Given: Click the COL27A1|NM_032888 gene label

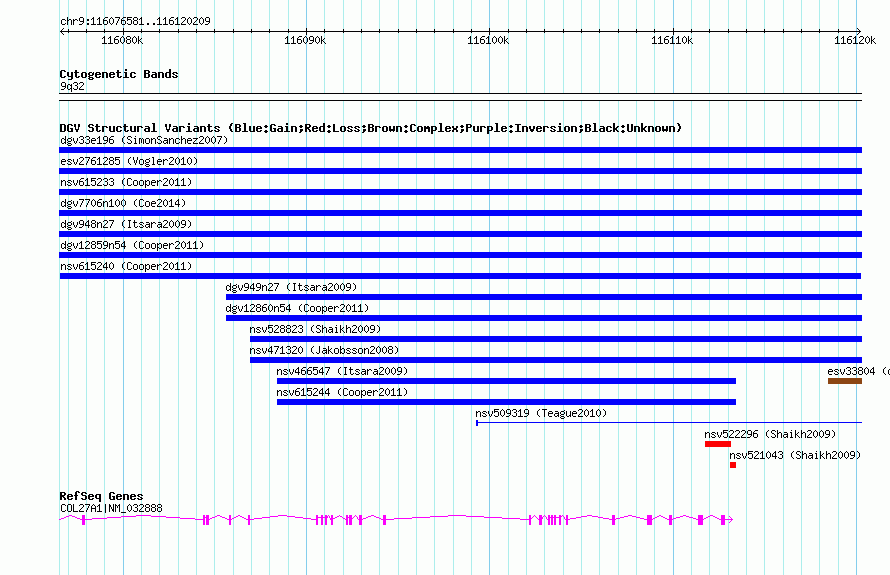Looking at the screenshot, I should 111,509.
